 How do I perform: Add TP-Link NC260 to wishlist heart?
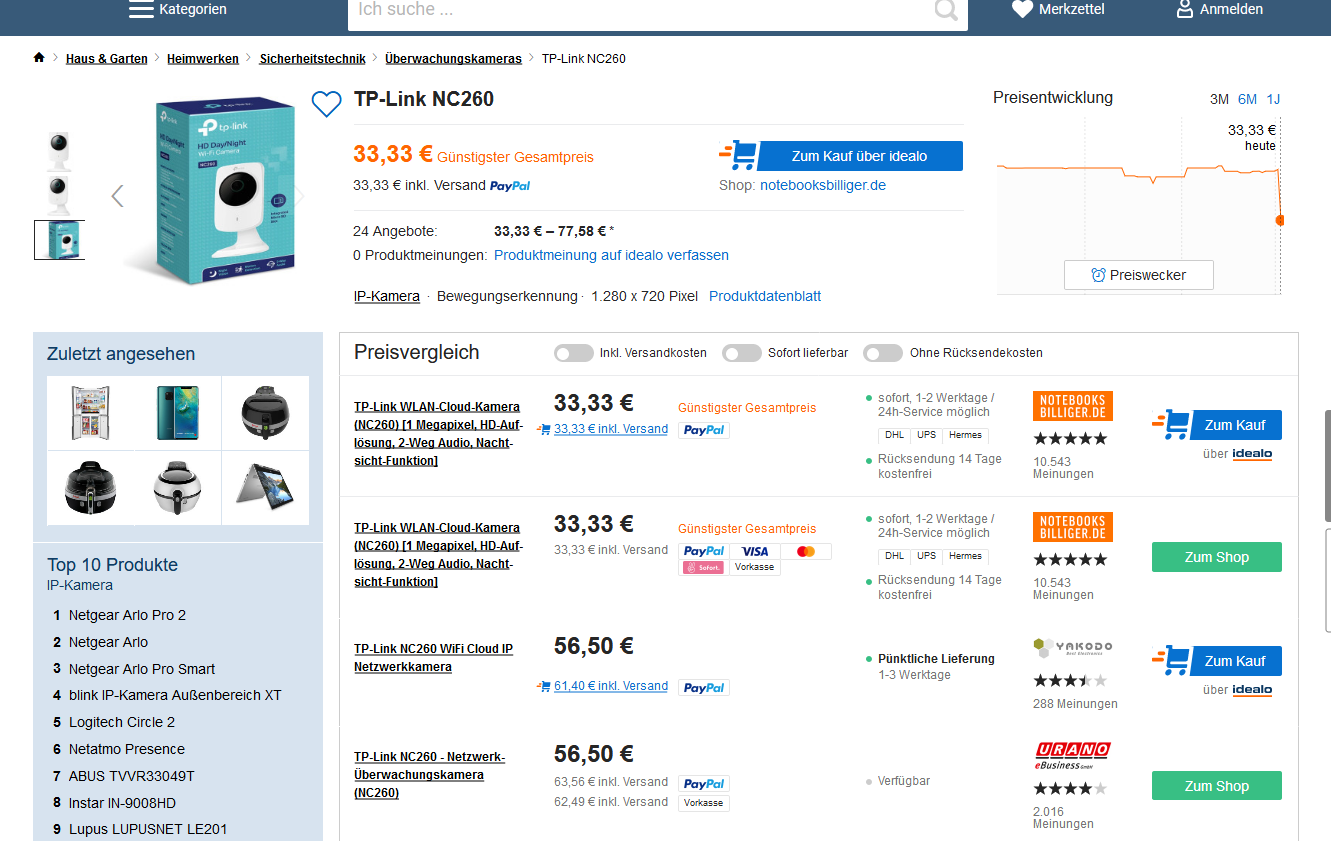point(326,104)
